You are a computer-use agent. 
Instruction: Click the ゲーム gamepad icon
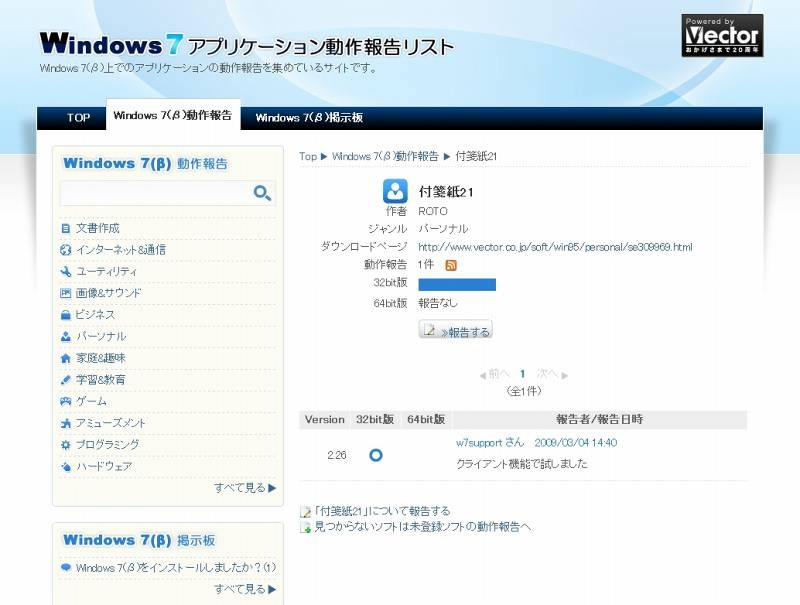(65, 401)
